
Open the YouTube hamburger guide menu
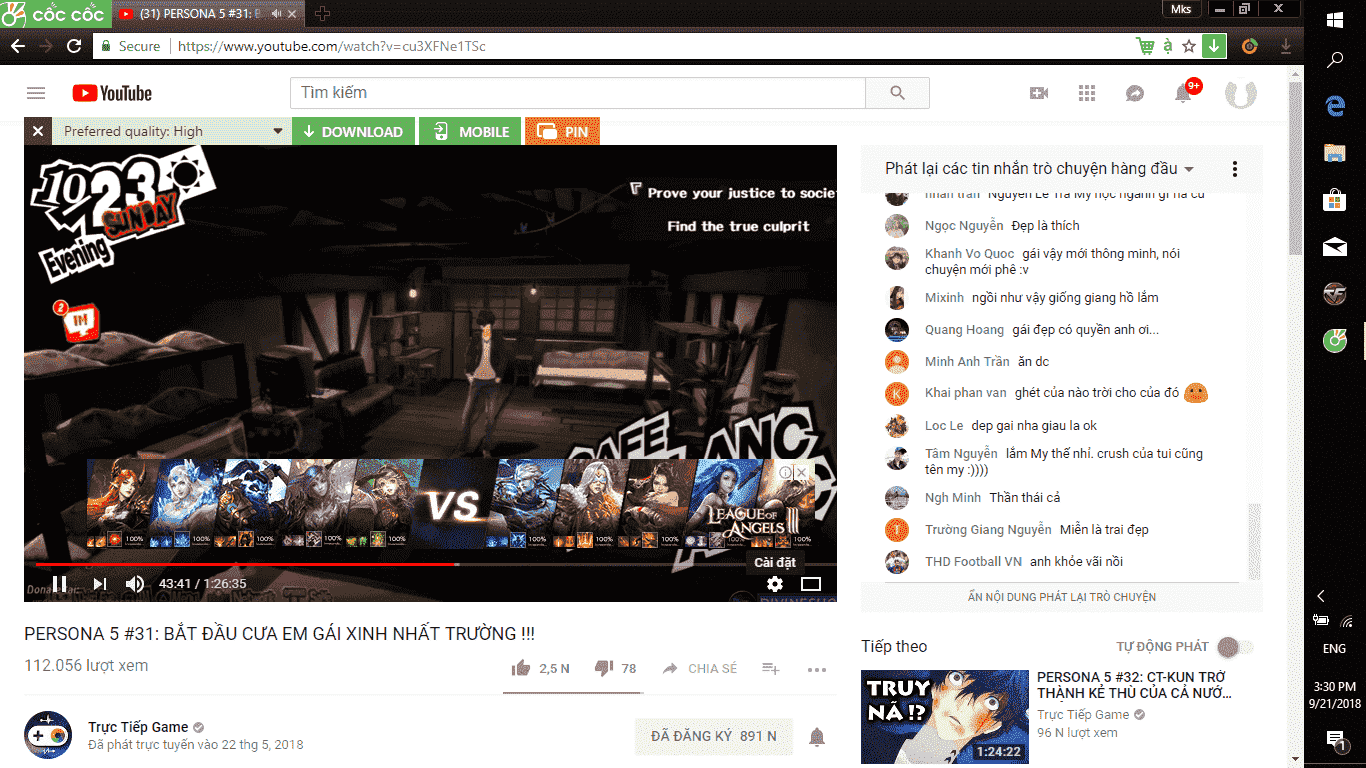36,93
